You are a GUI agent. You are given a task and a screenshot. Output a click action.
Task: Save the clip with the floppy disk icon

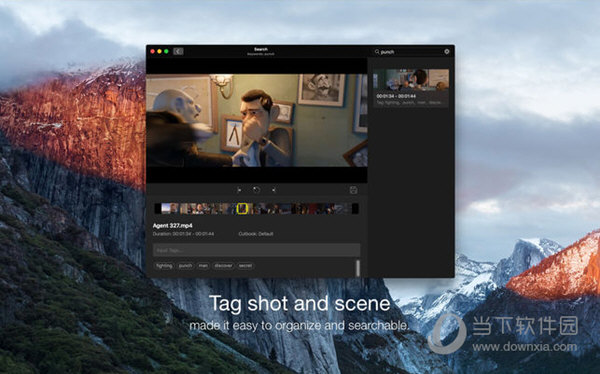(x=354, y=190)
